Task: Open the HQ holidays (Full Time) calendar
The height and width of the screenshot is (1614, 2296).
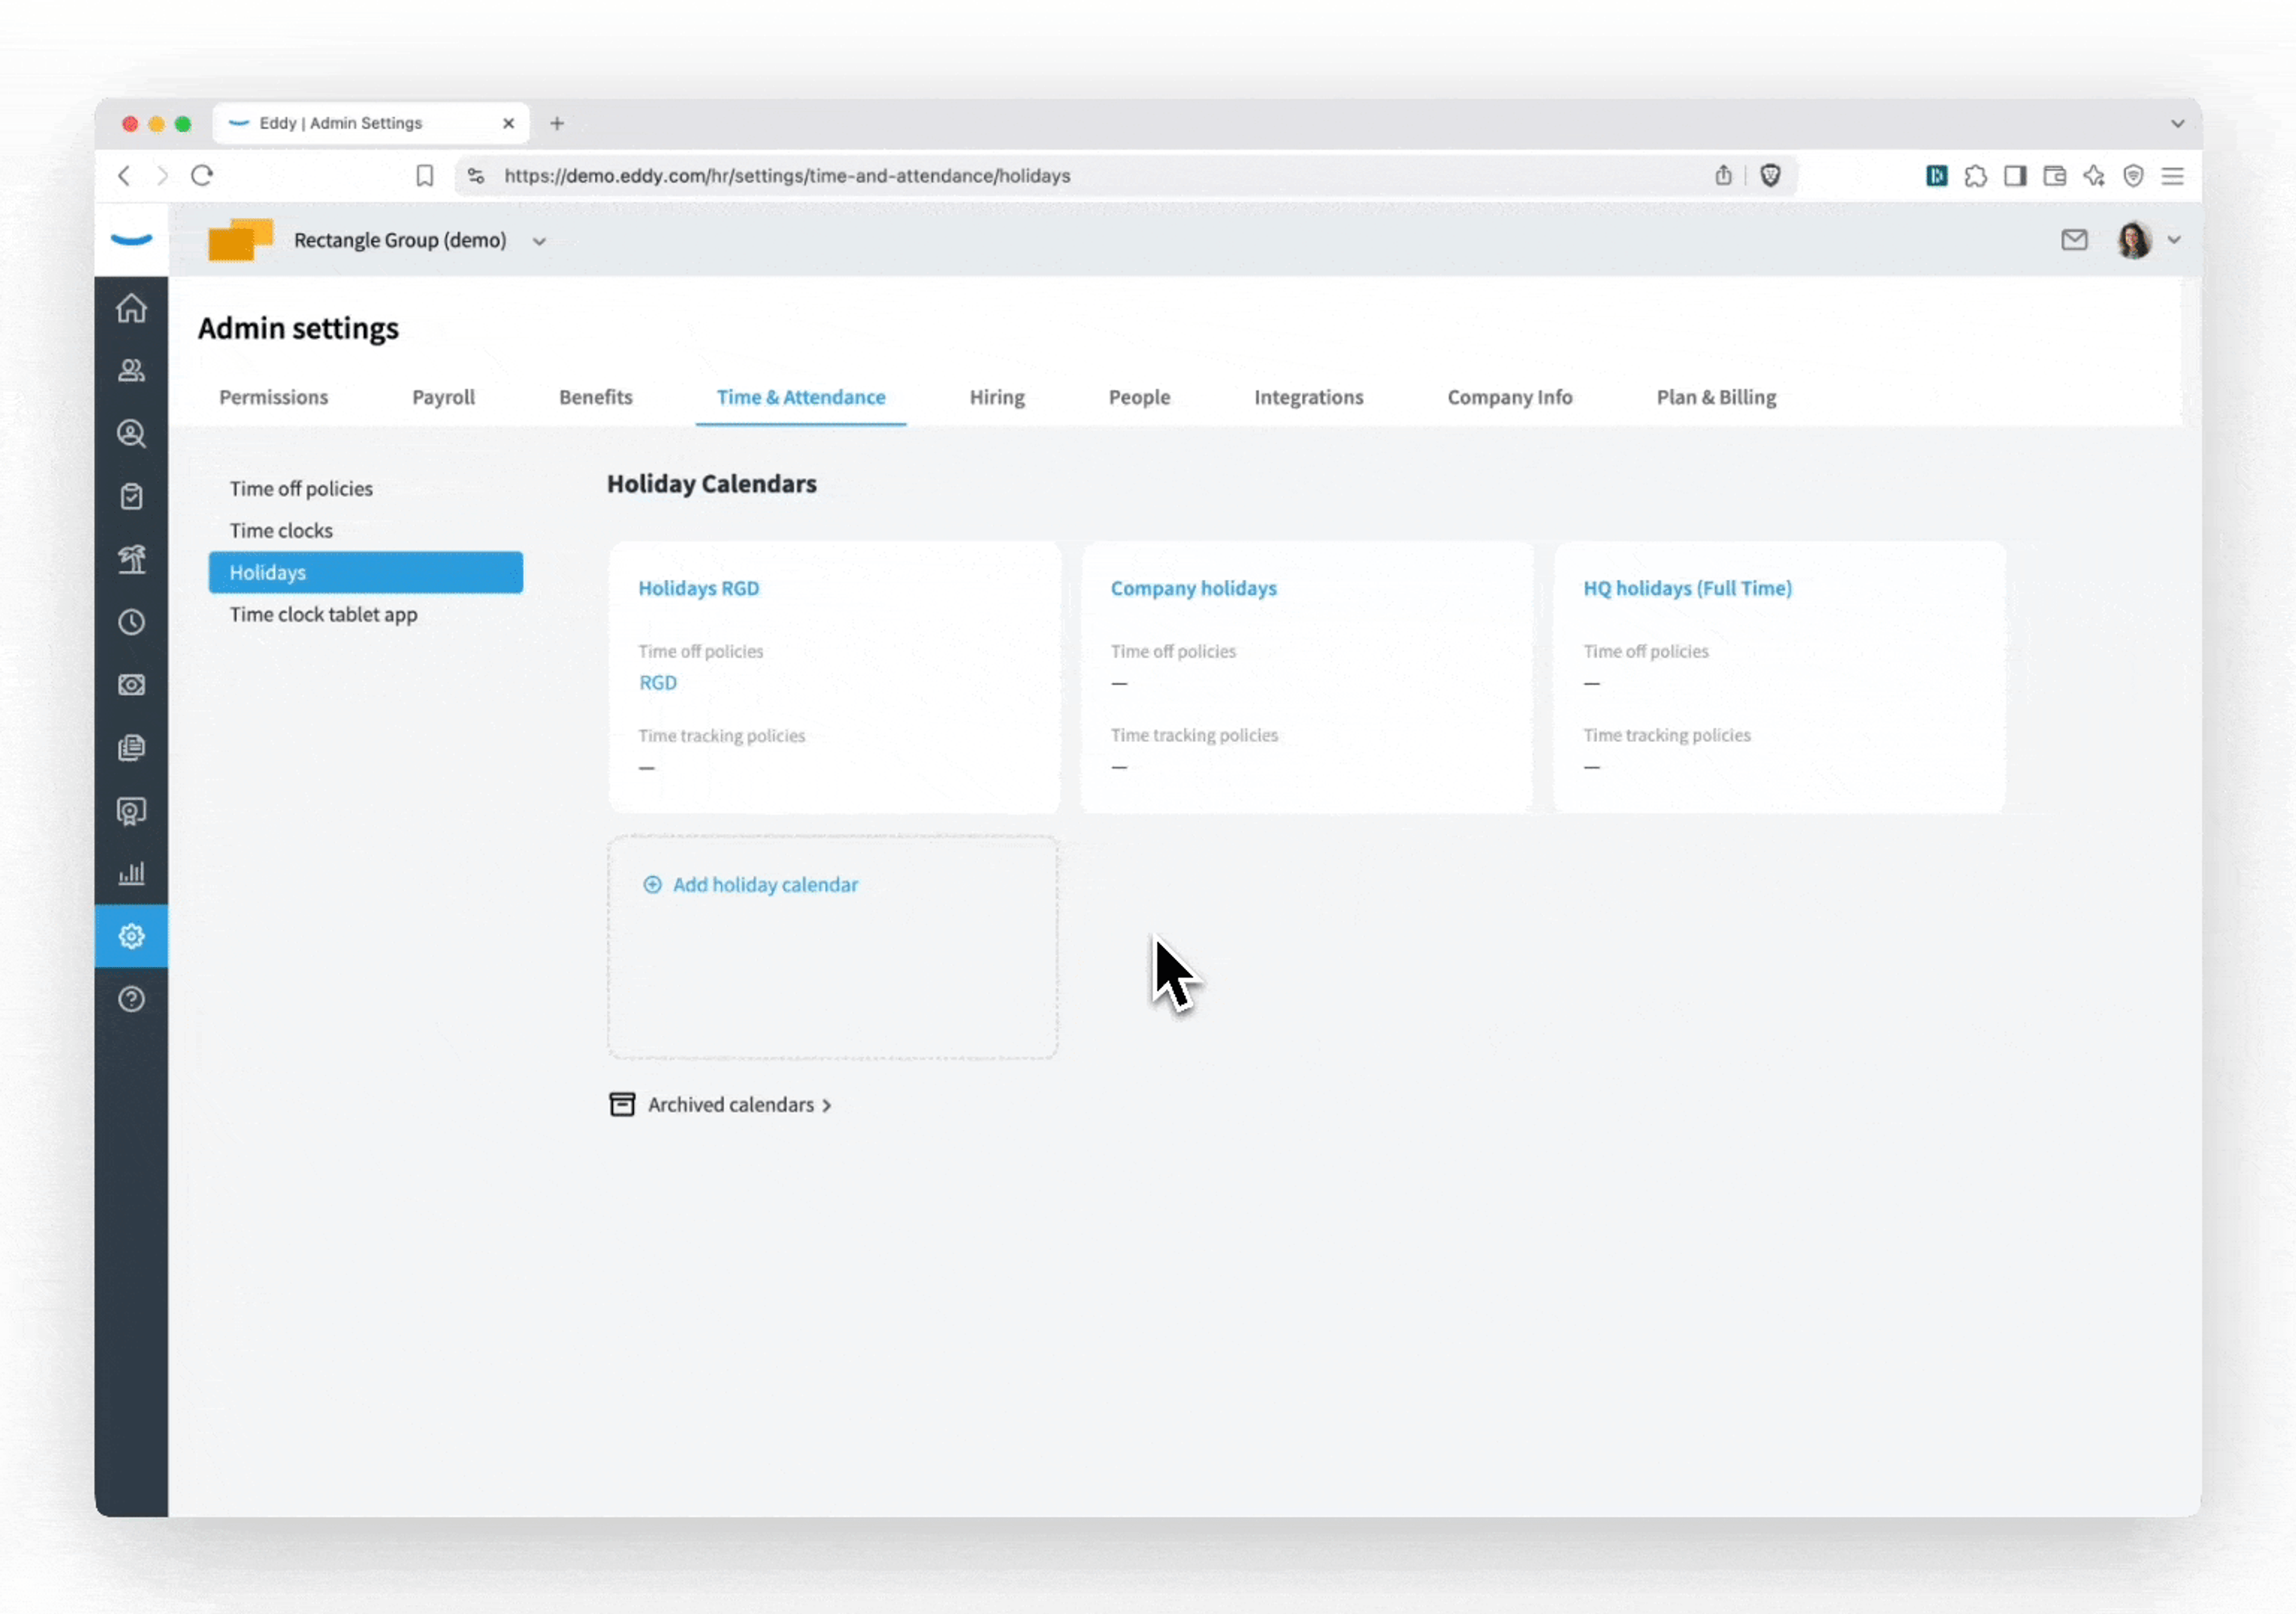Action: pyautogui.click(x=1687, y=588)
